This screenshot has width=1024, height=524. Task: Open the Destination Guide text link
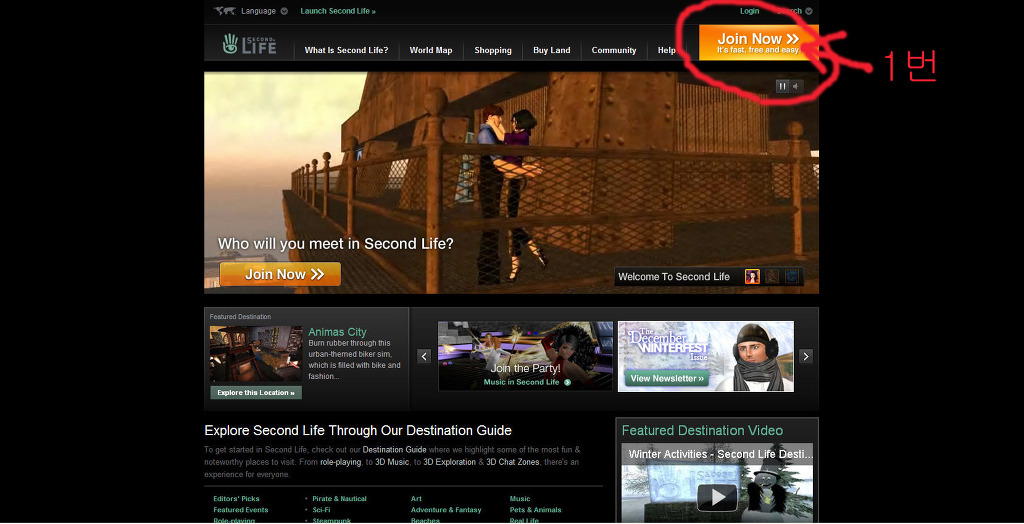394,450
